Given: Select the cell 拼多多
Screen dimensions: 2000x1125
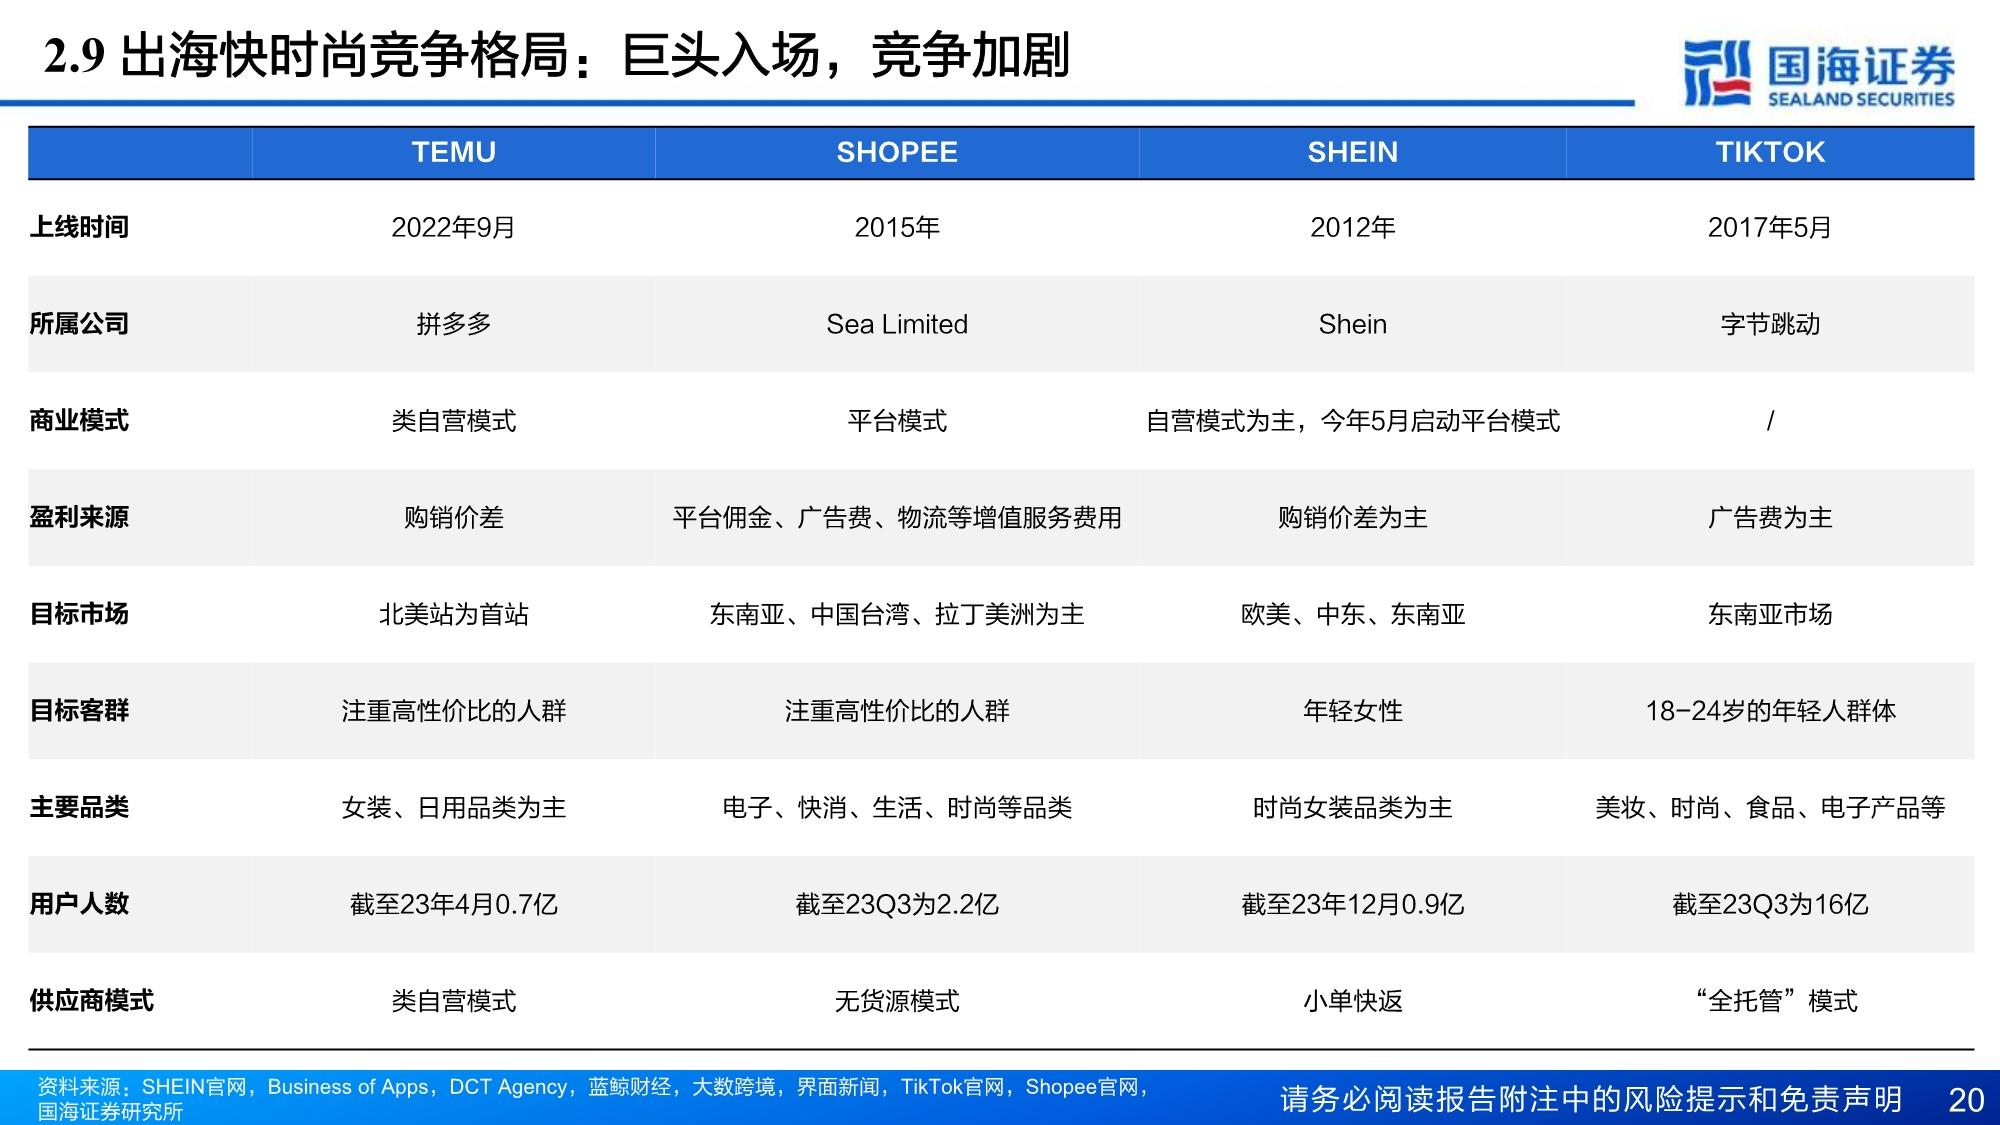Looking at the screenshot, I should pyautogui.click(x=453, y=324).
